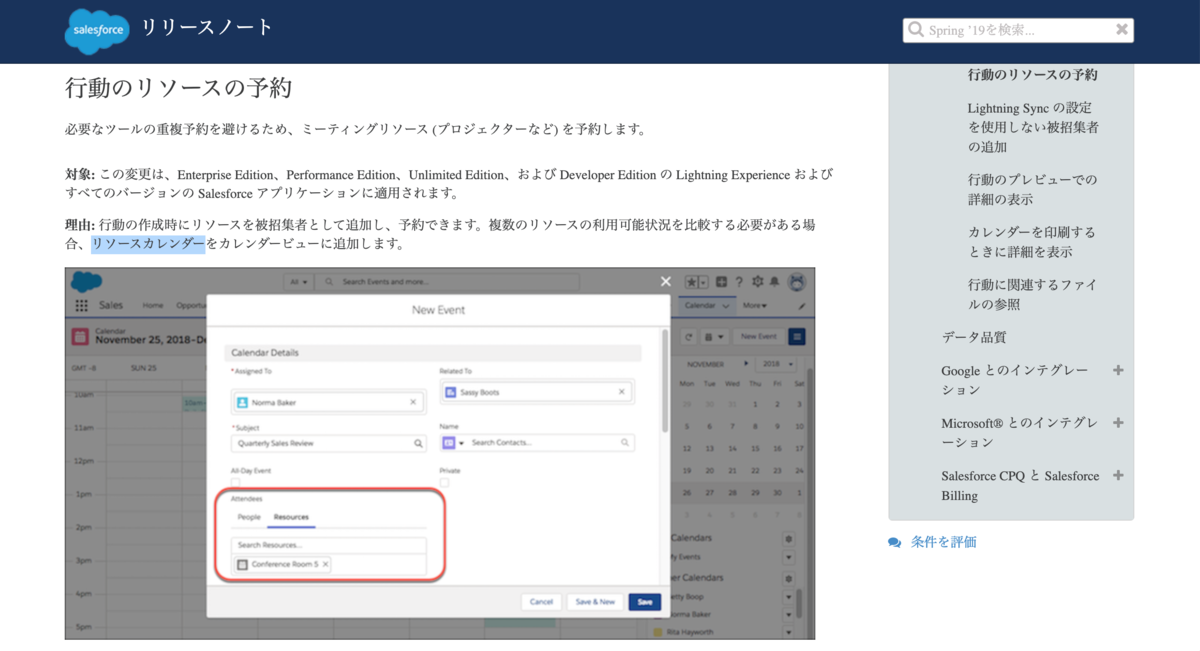Open Lightning Sync の設定を使用しない被招集者の追加 sidebar item
Viewport: 1200px width, 651px height.
tap(1033, 127)
